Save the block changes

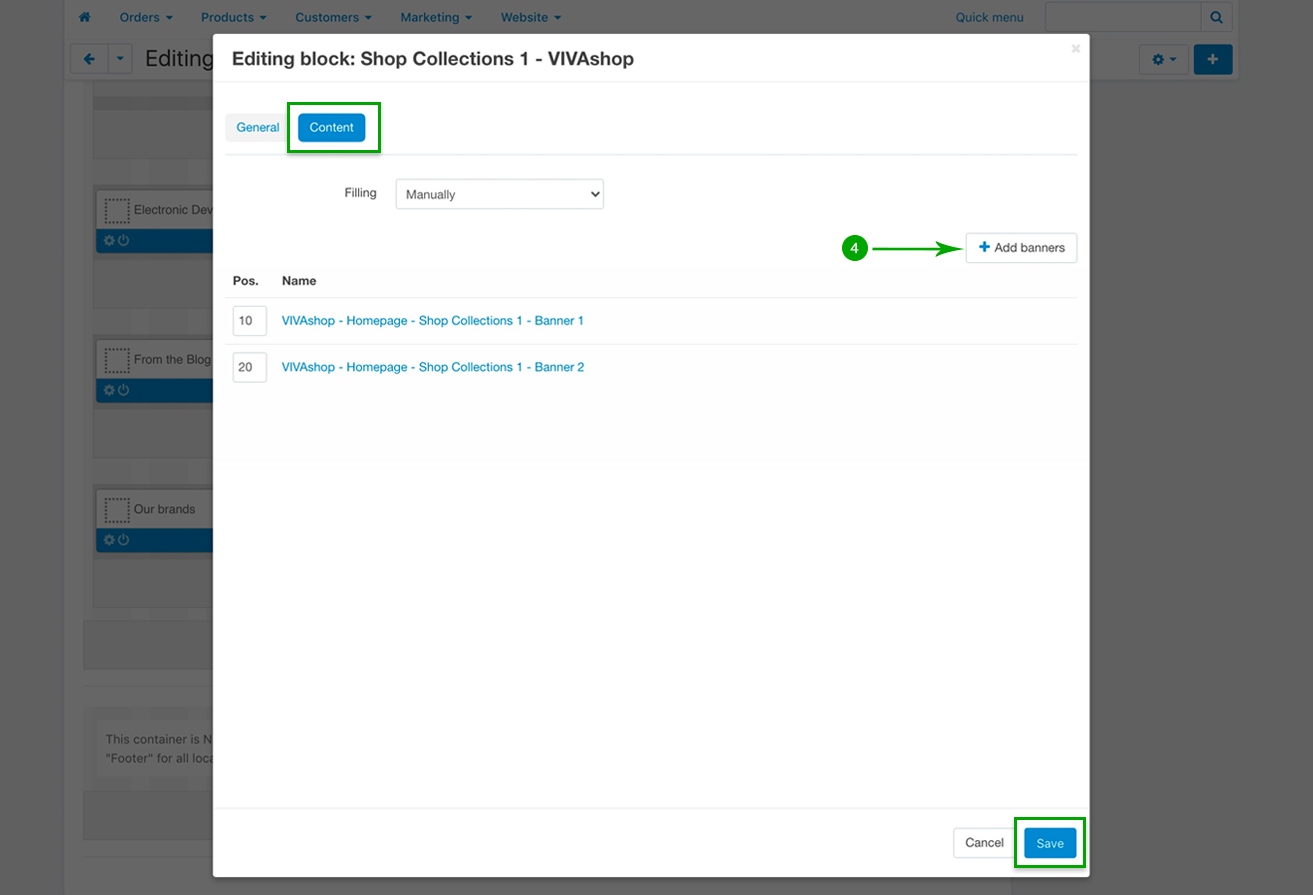pos(1049,843)
